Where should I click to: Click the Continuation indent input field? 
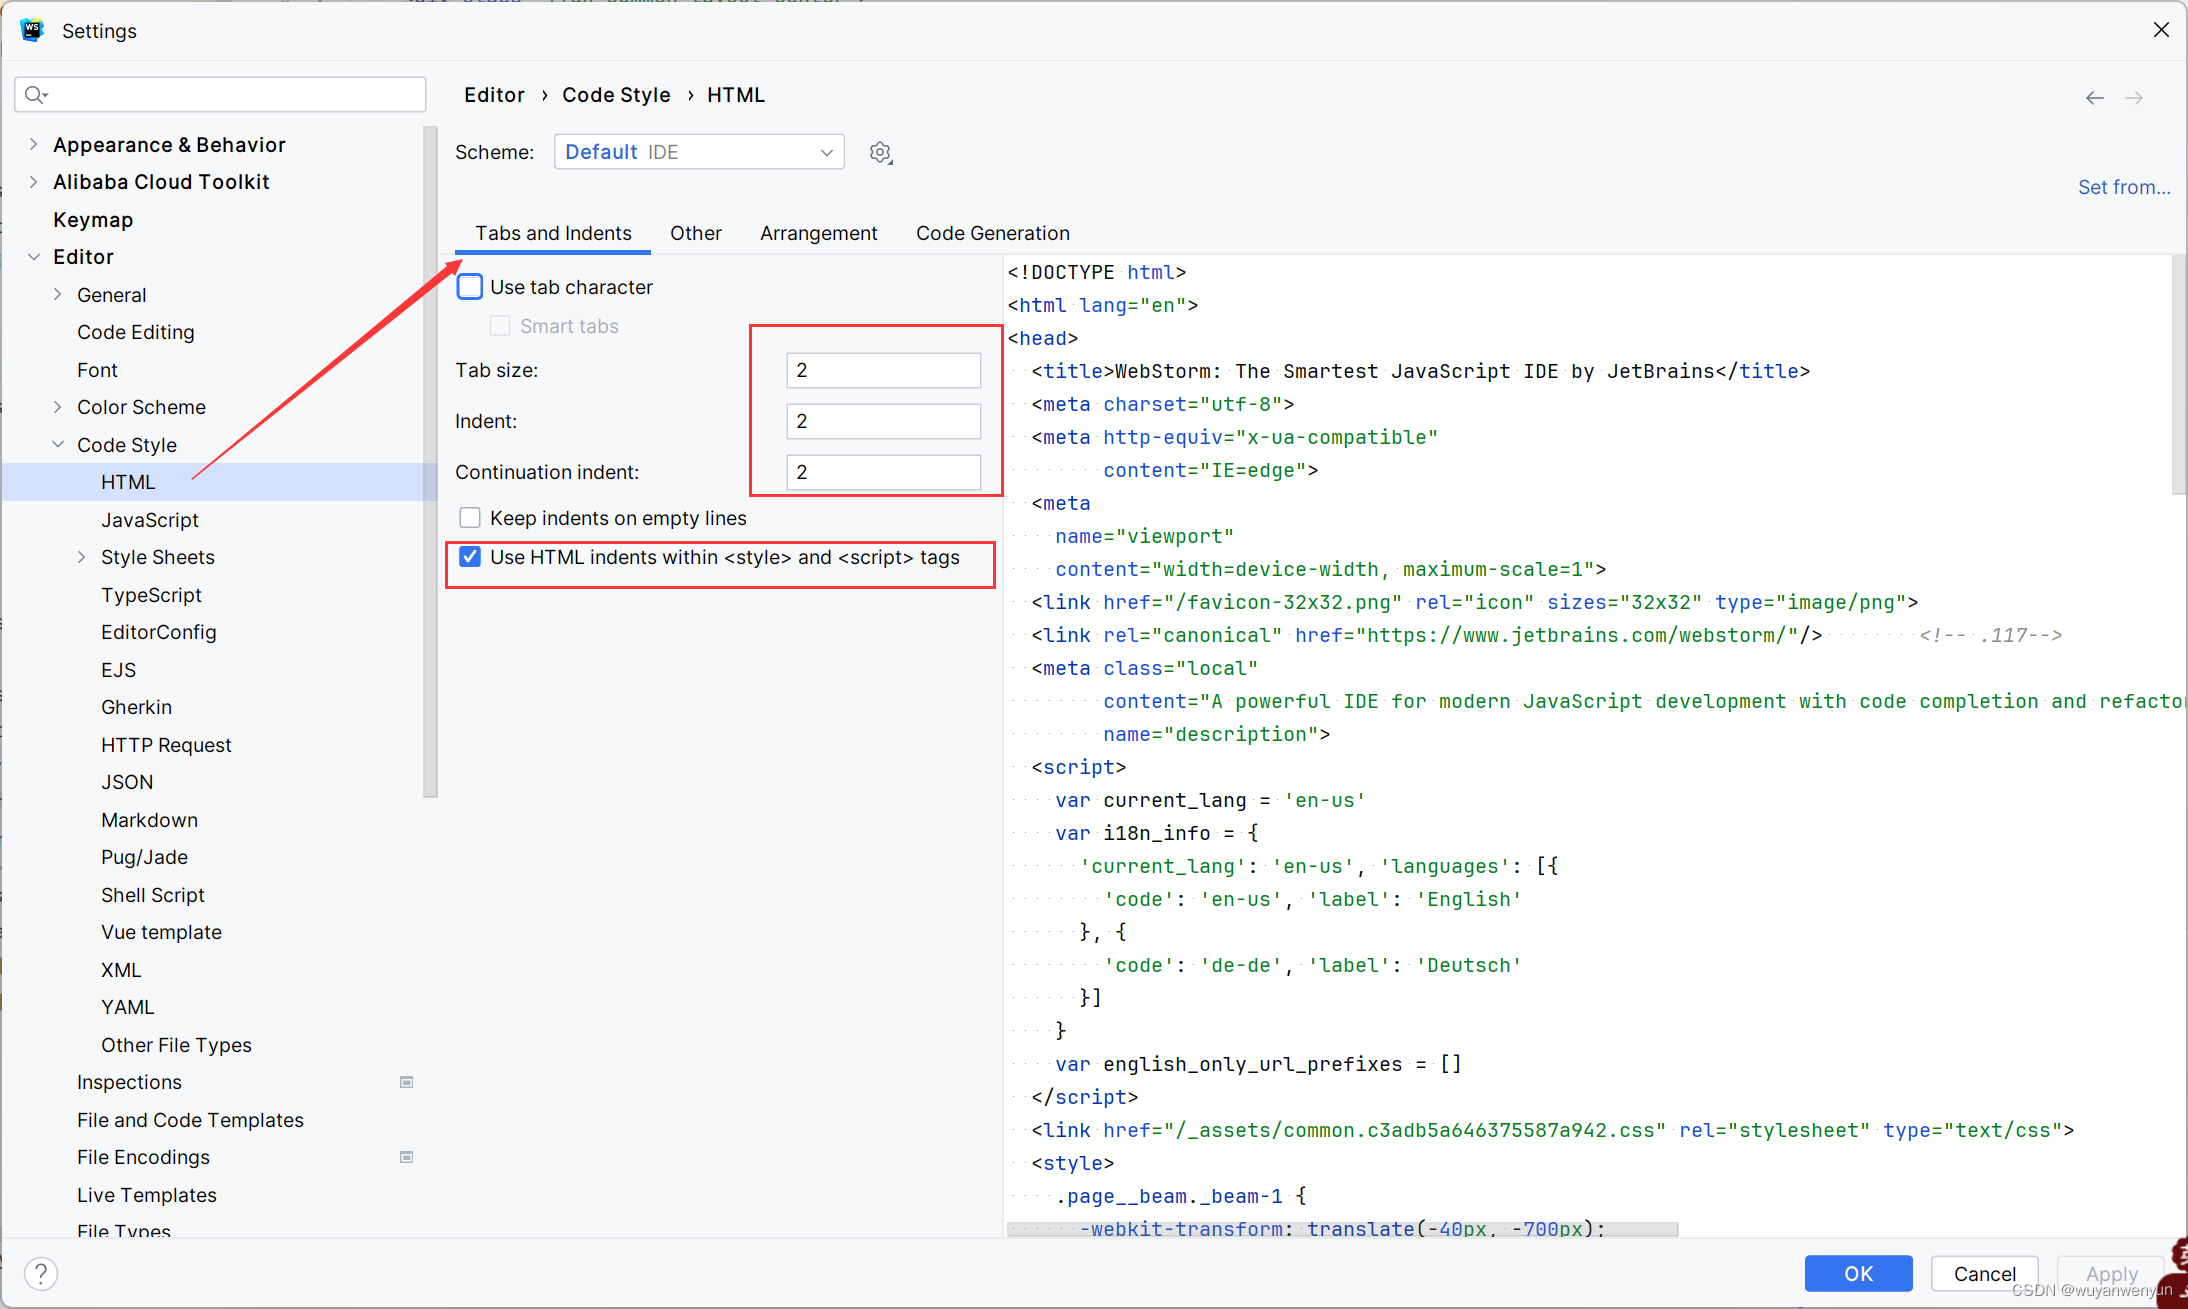coord(883,472)
